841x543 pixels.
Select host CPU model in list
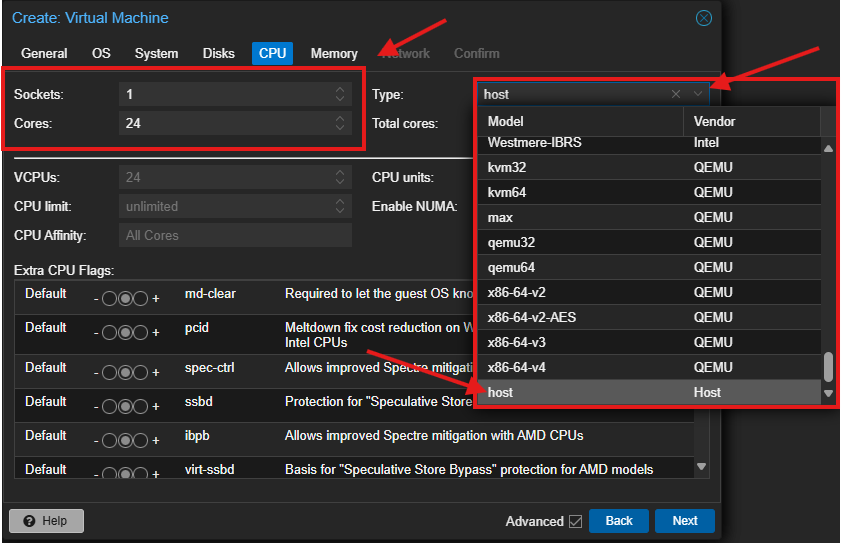(650, 393)
